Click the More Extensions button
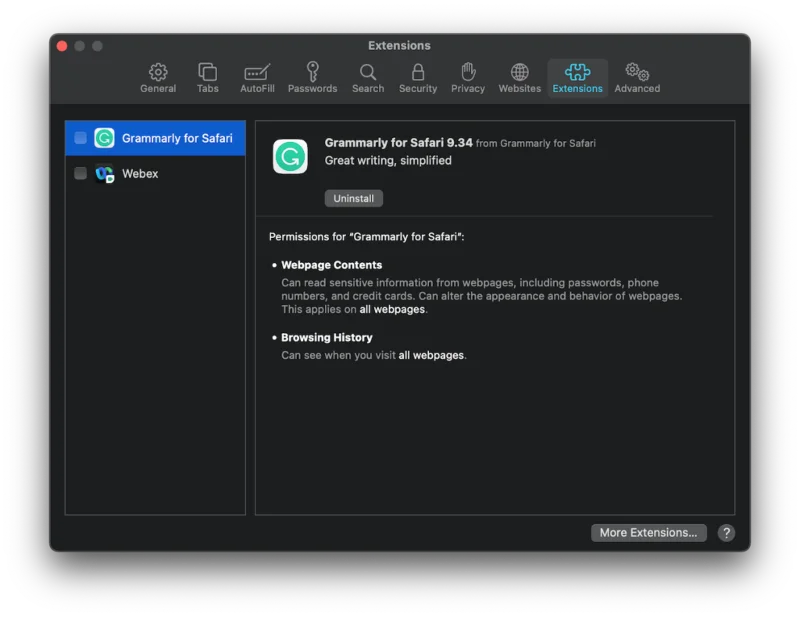The height and width of the screenshot is (617, 800). click(x=648, y=532)
